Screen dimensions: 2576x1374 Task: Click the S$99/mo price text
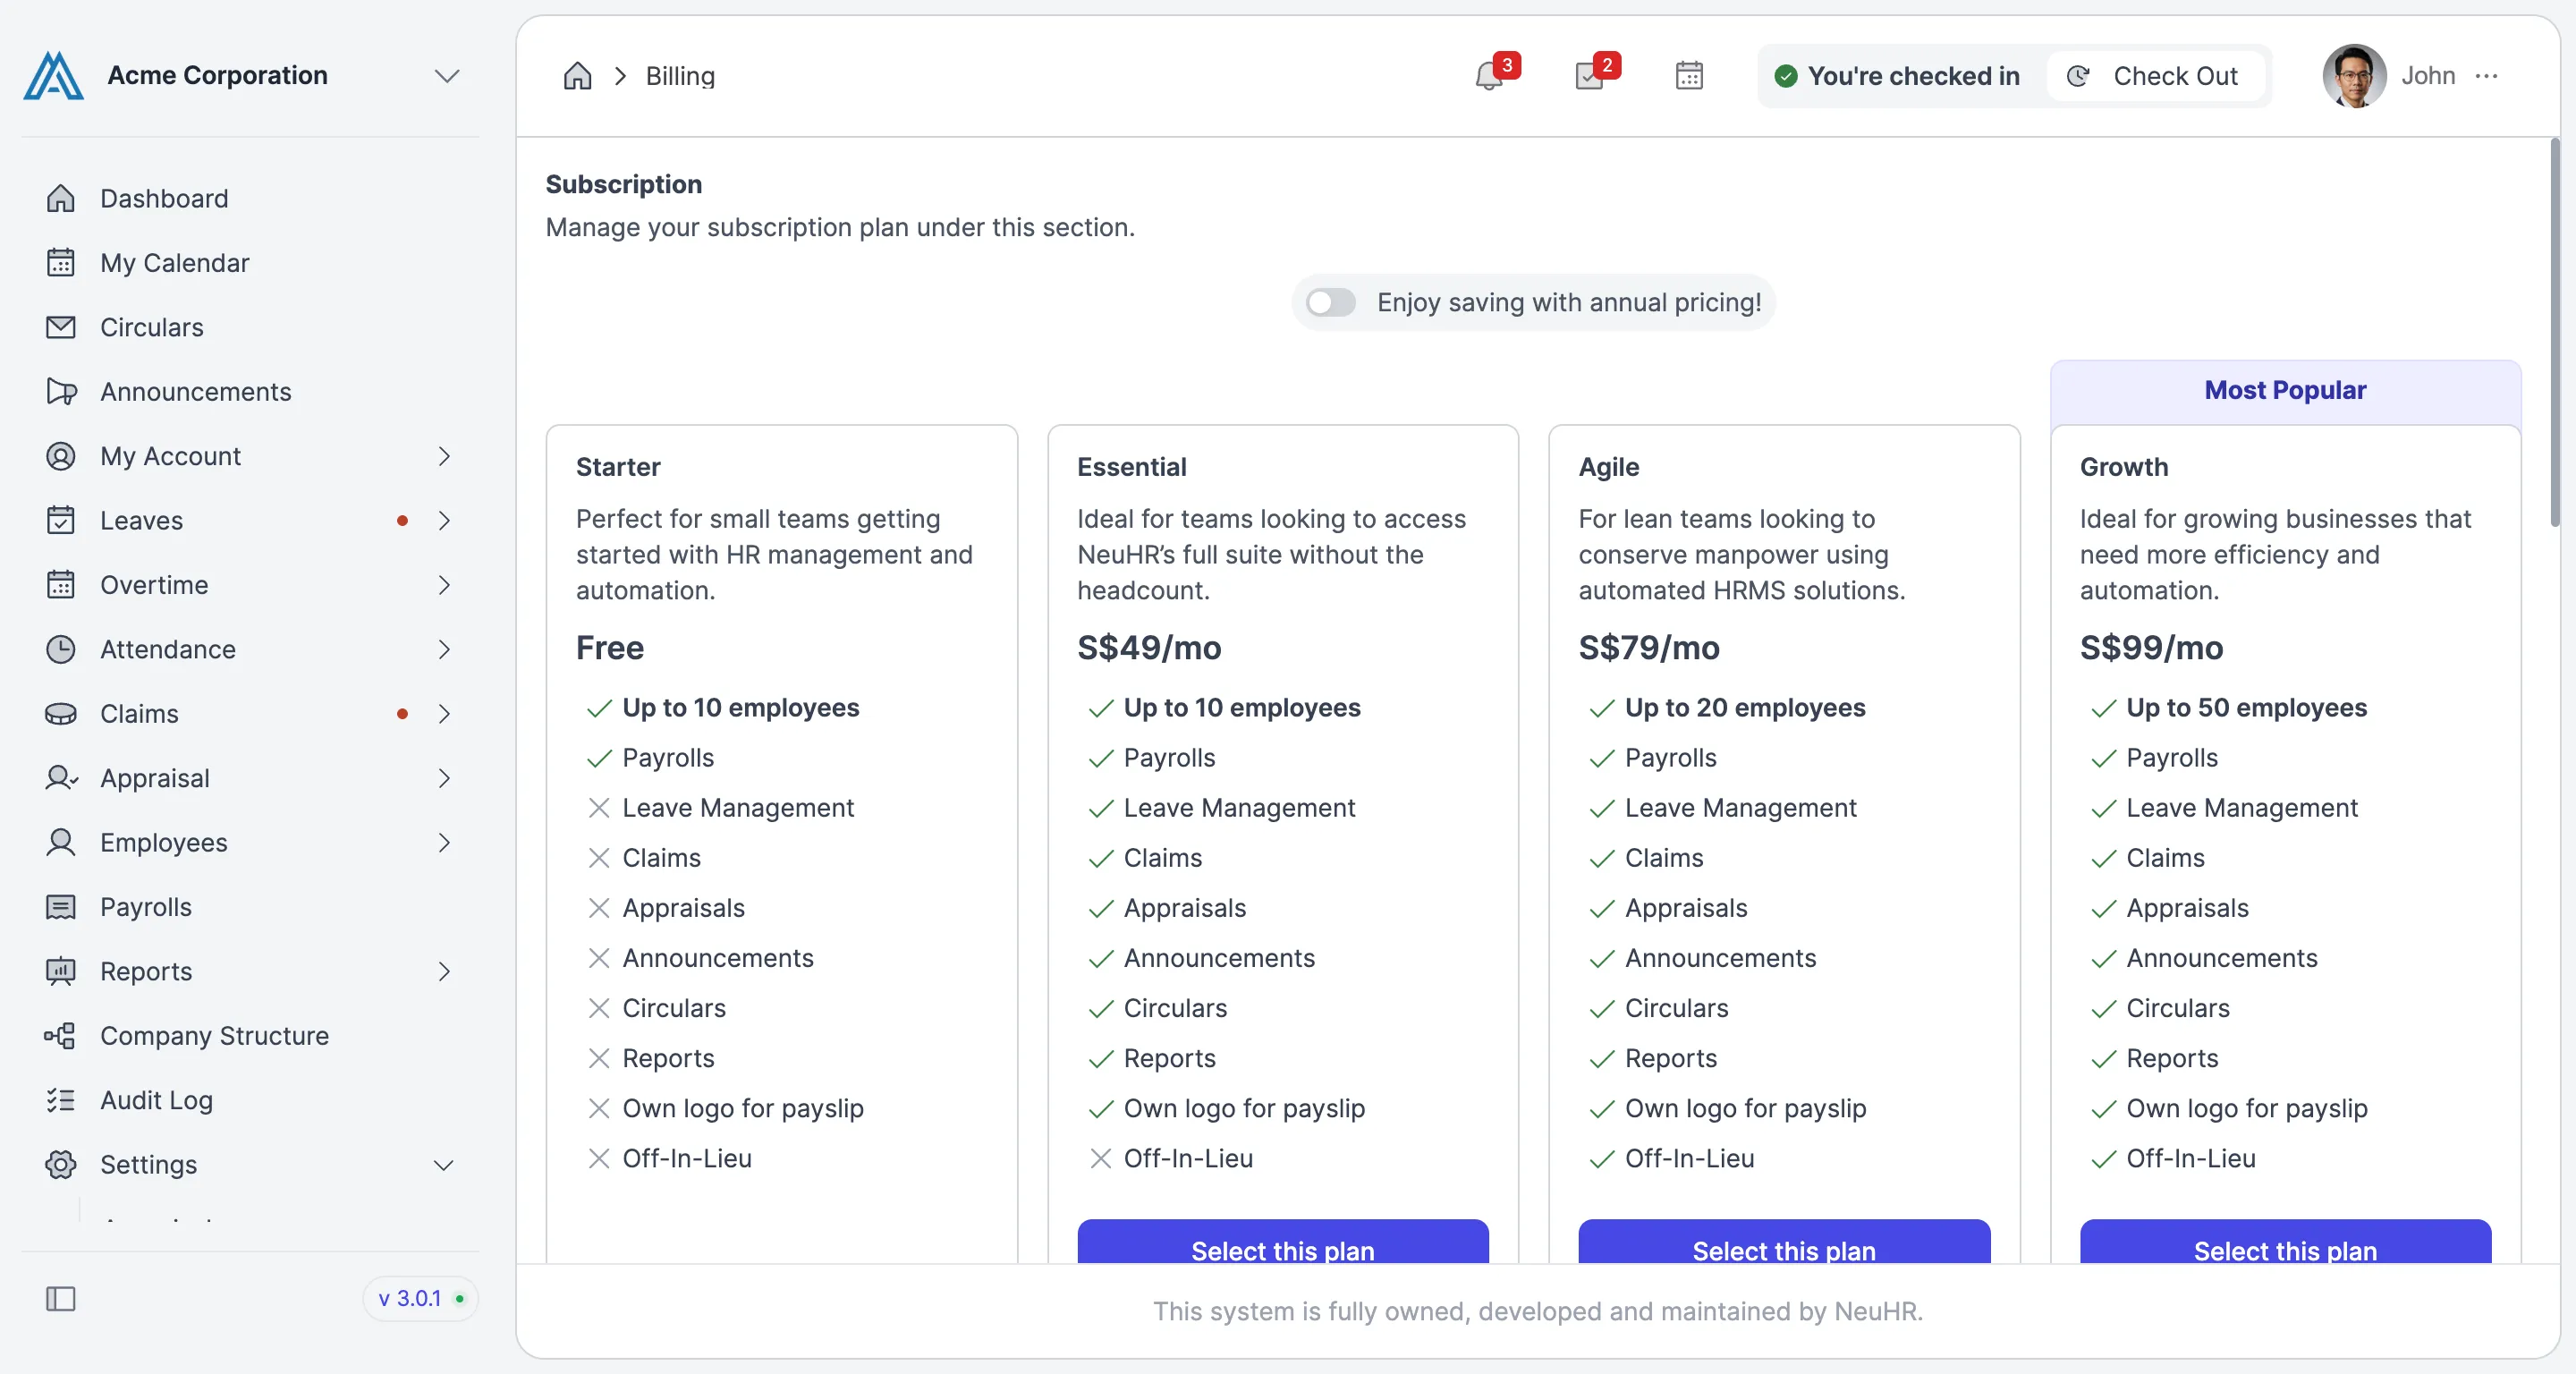click(2150, 647)
